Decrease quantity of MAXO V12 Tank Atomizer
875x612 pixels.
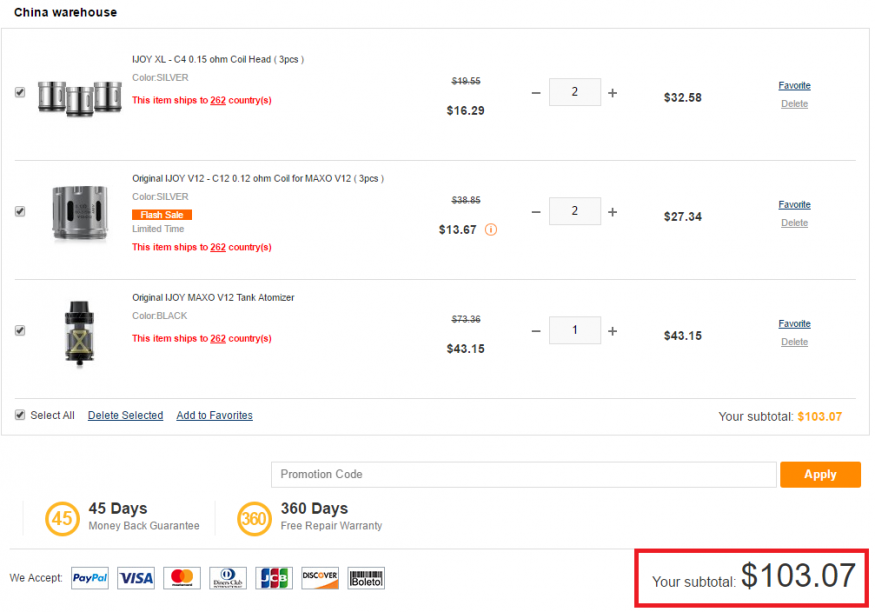click(536, 331)
